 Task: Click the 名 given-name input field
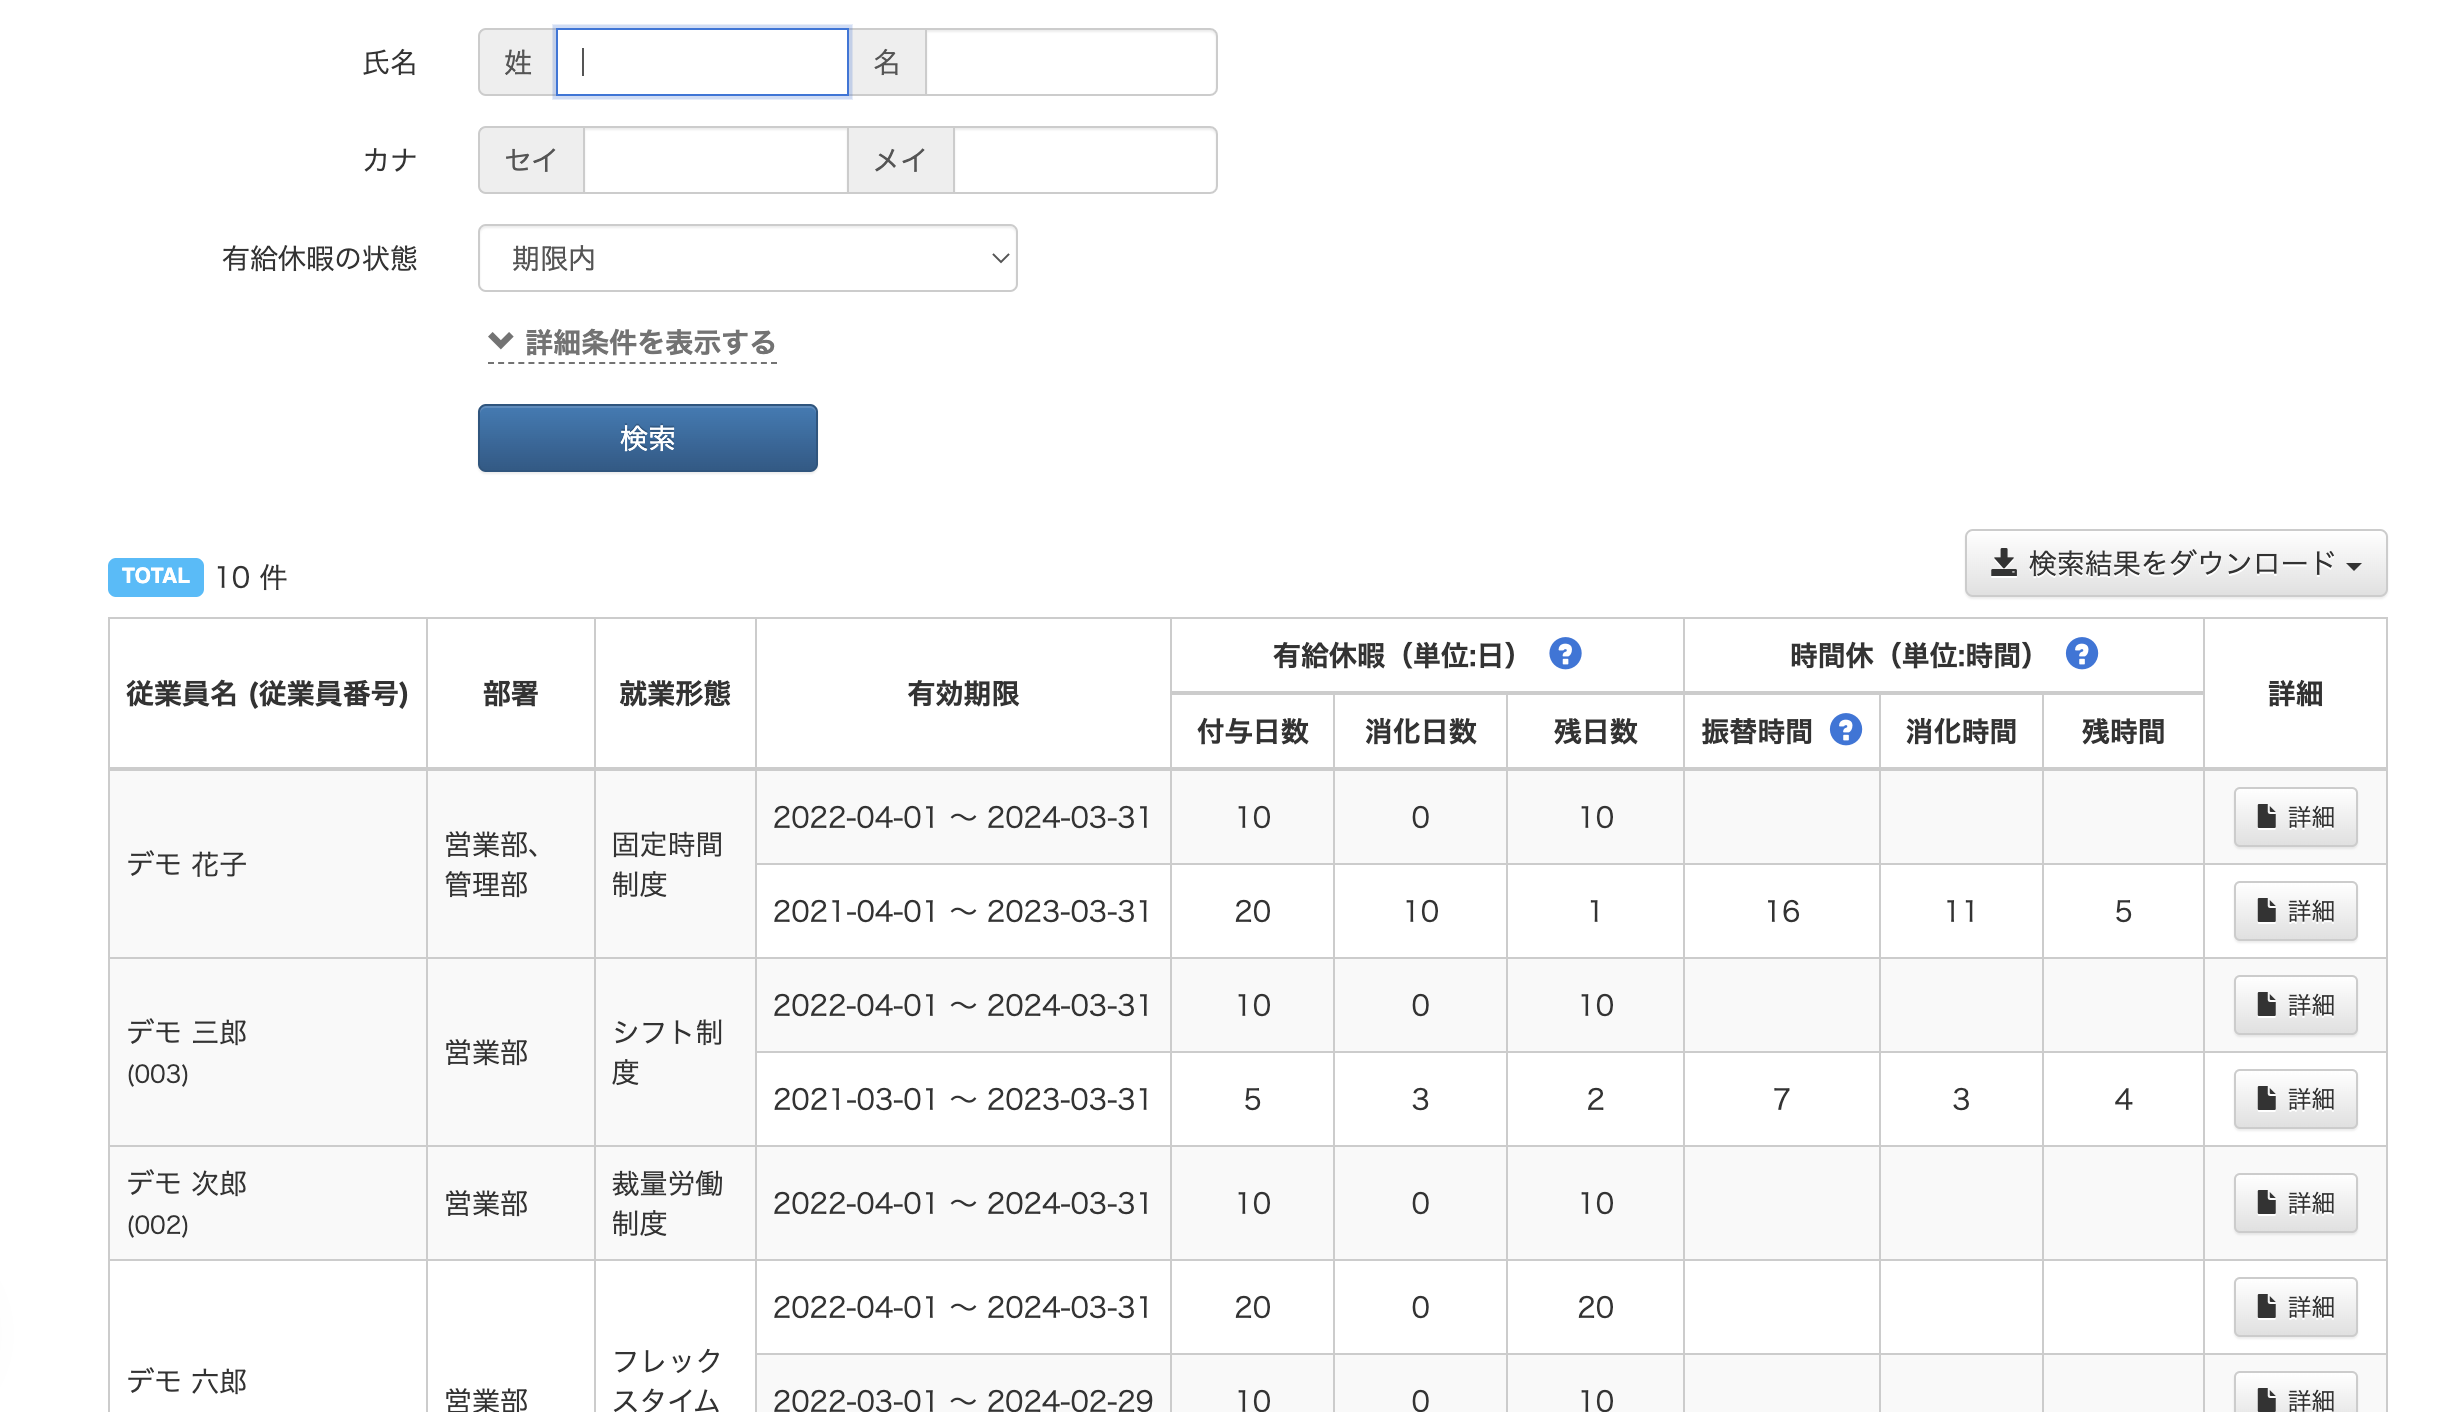[x=1071, y=62]
